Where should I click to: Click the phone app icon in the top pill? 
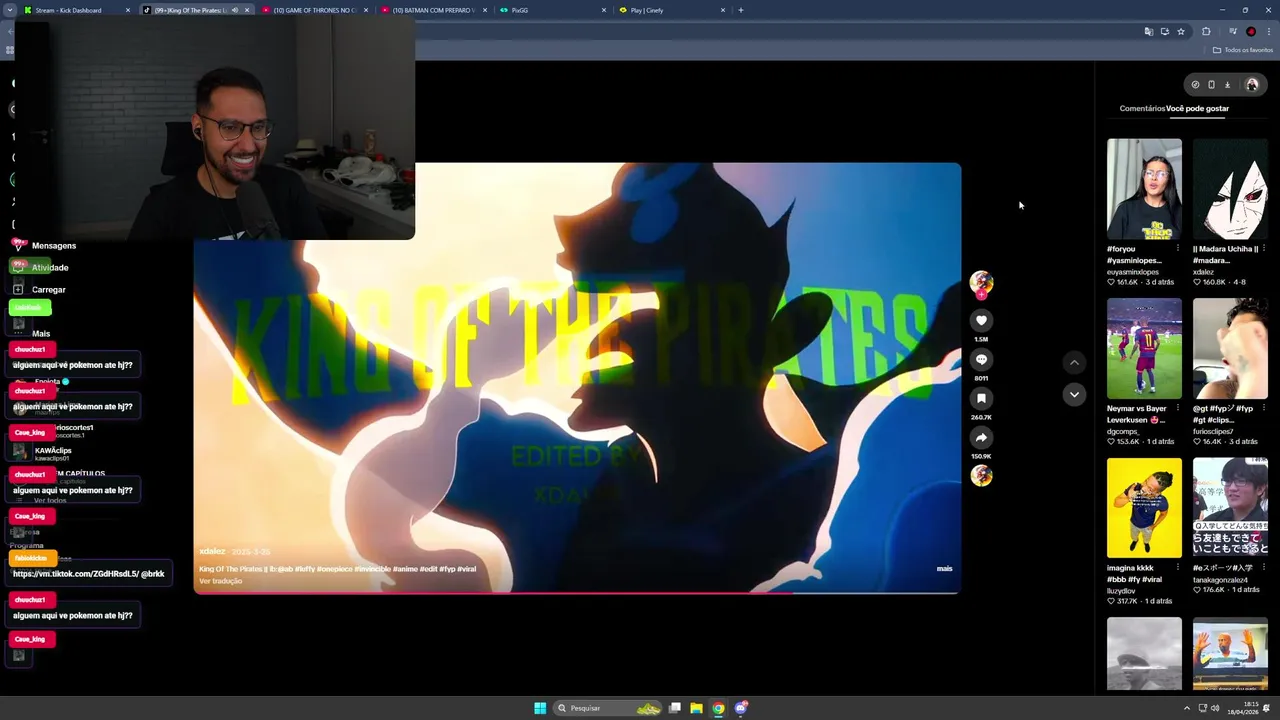click(1211, 85)
